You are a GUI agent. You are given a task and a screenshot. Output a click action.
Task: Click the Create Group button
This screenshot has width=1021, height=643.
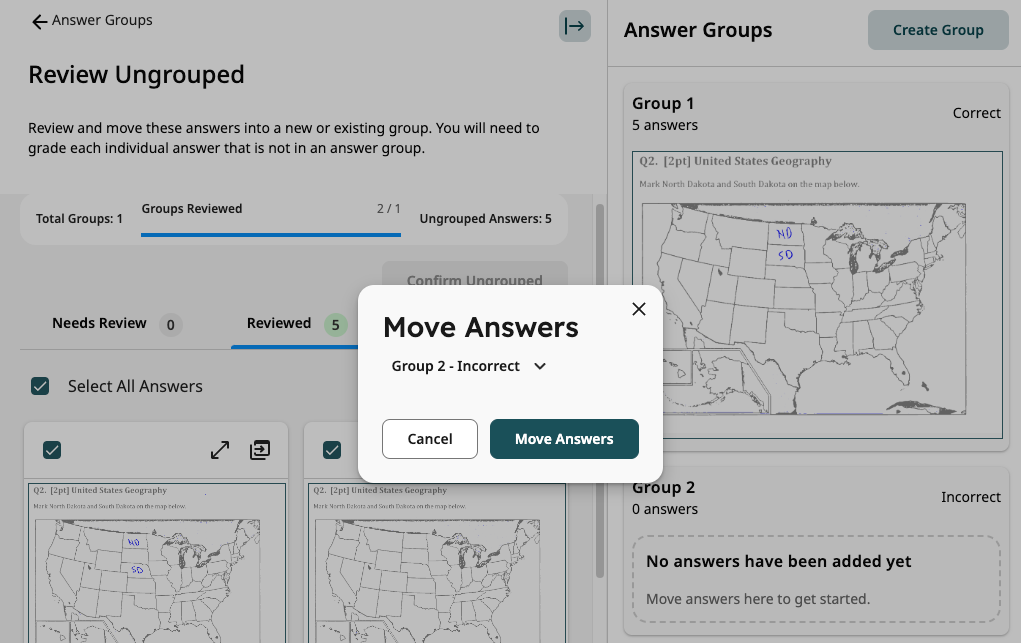coord(938,30)
